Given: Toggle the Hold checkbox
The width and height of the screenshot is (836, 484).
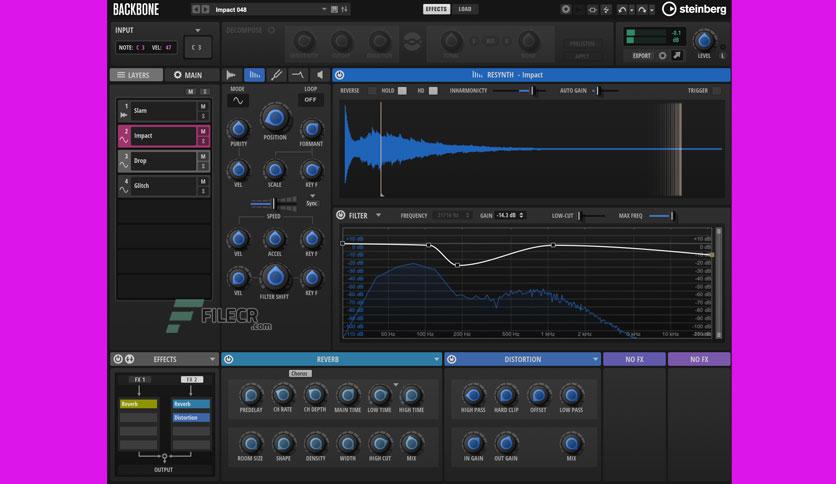Looking at the screenshot, I should pyautogui.click(x=403, y=91).
